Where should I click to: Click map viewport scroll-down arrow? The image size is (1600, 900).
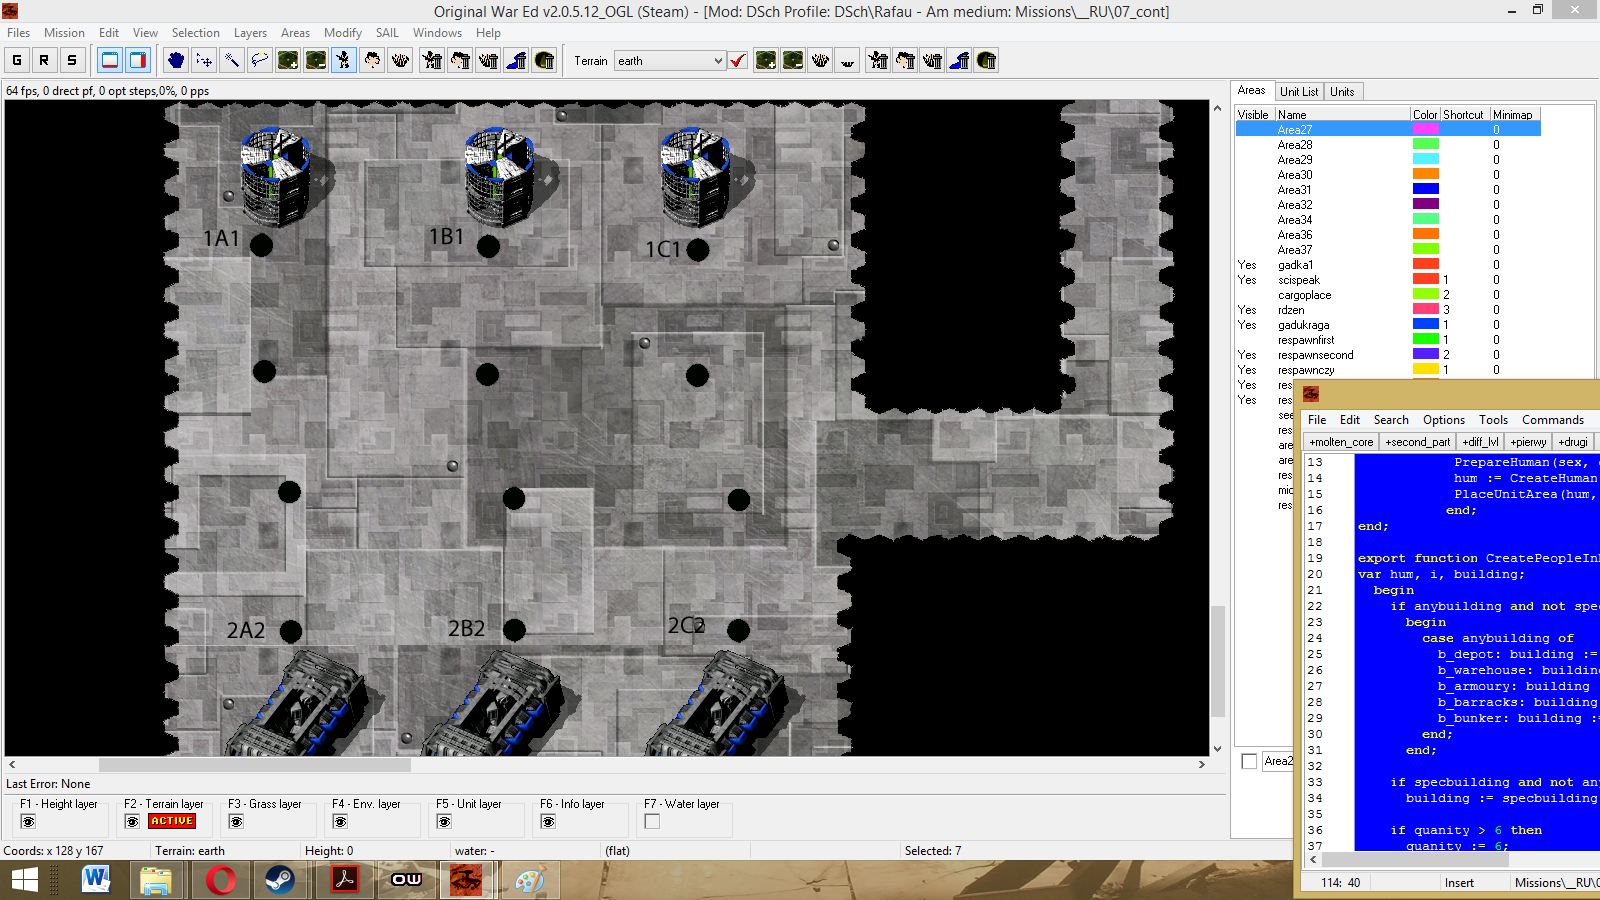(x=1217, y=748)
